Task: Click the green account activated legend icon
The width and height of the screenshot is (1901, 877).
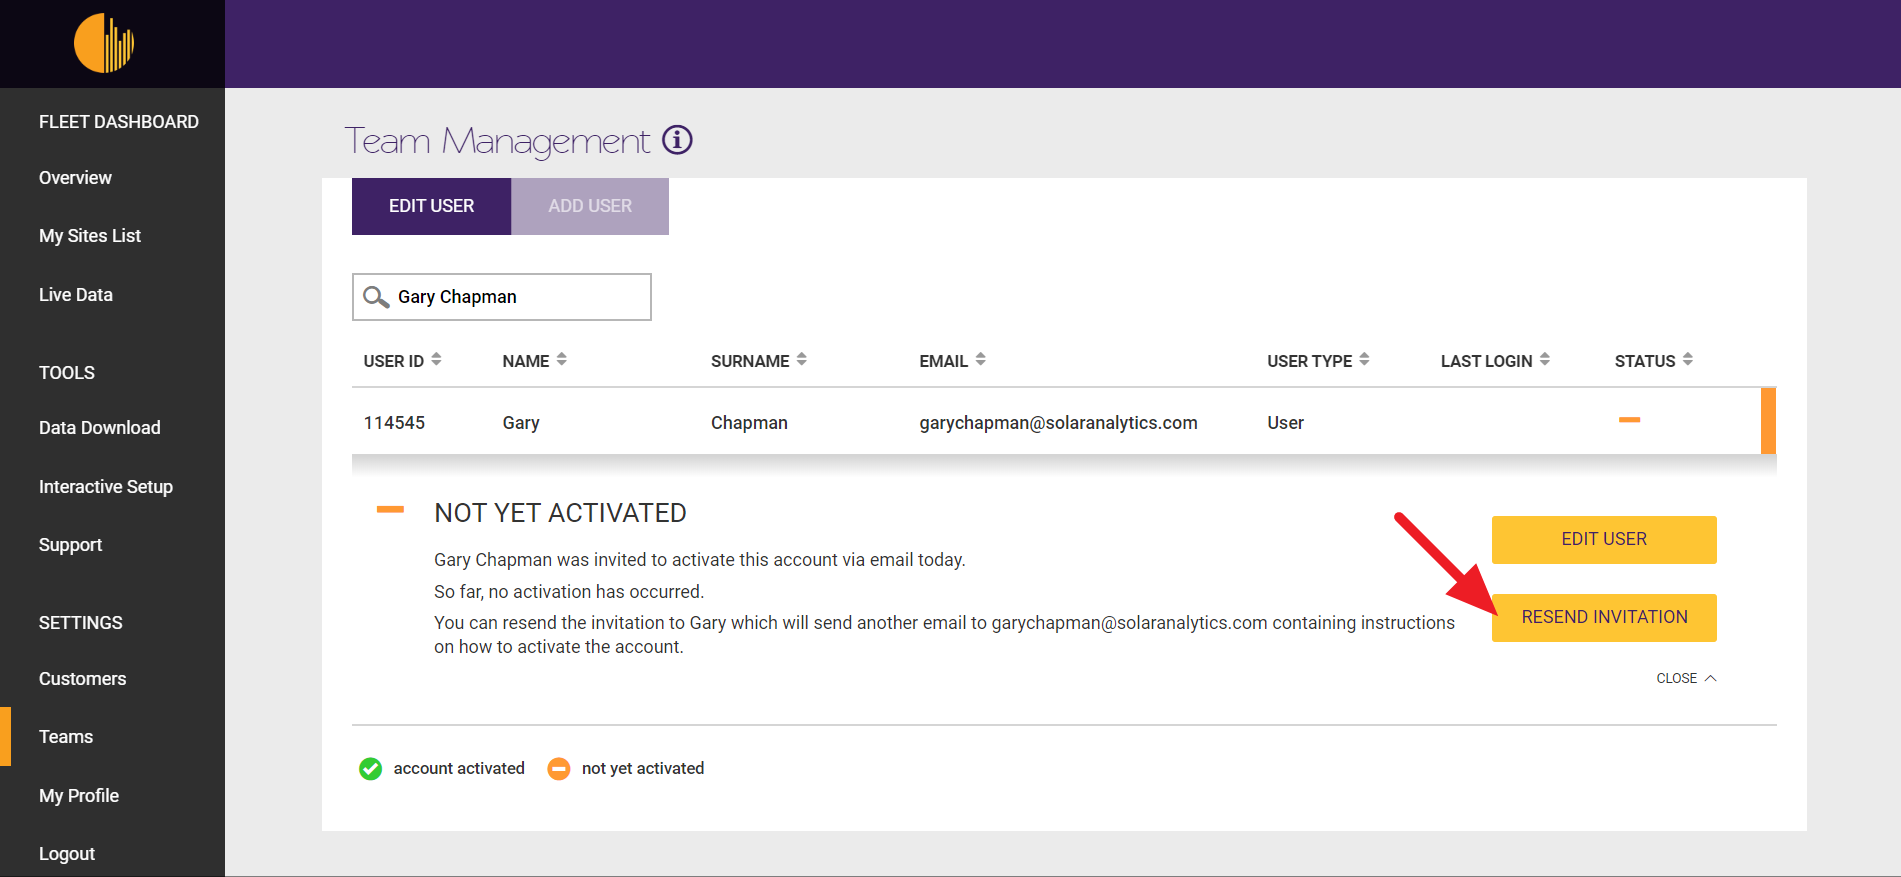Action: click(370, 769)
